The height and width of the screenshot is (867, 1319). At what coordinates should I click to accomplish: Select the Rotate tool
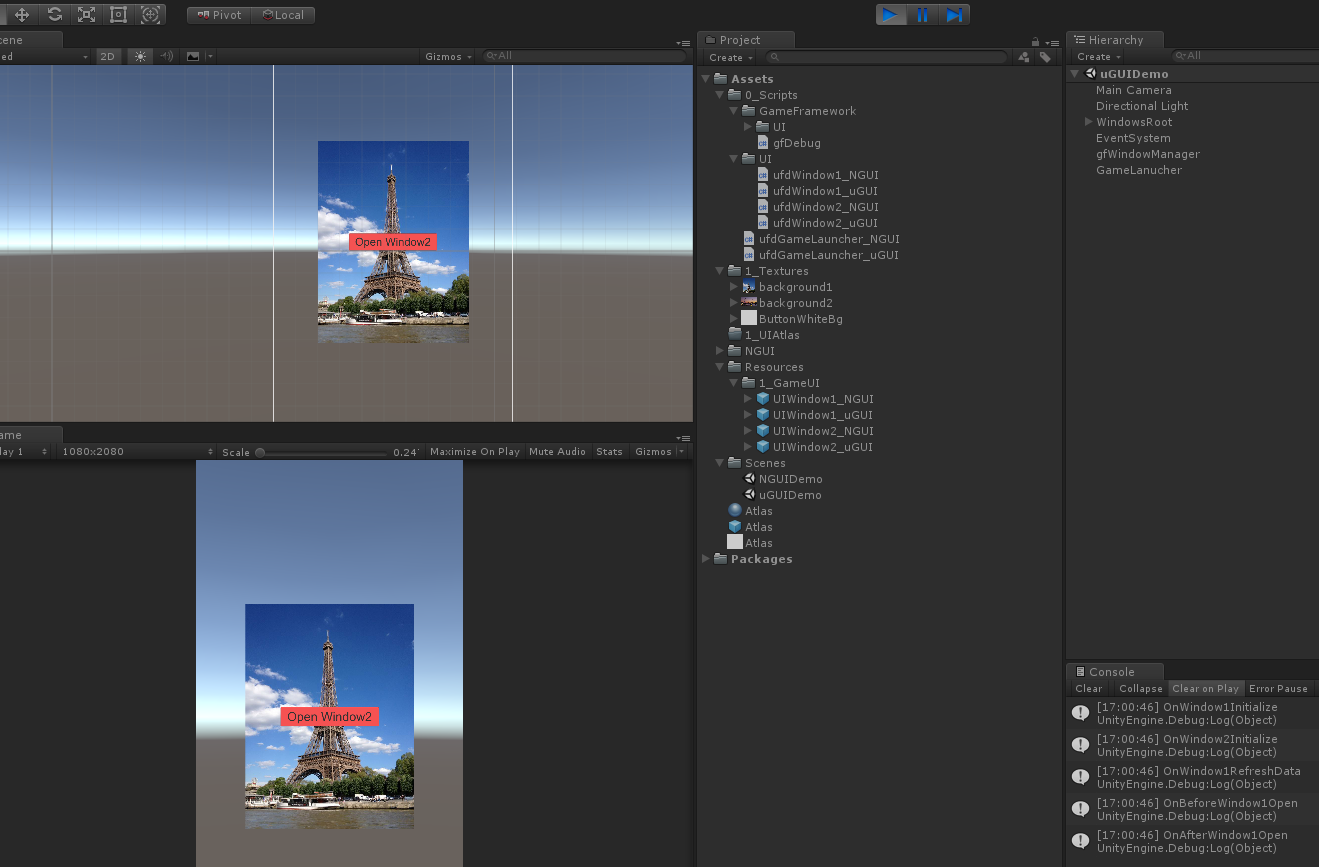pos(54,15)
